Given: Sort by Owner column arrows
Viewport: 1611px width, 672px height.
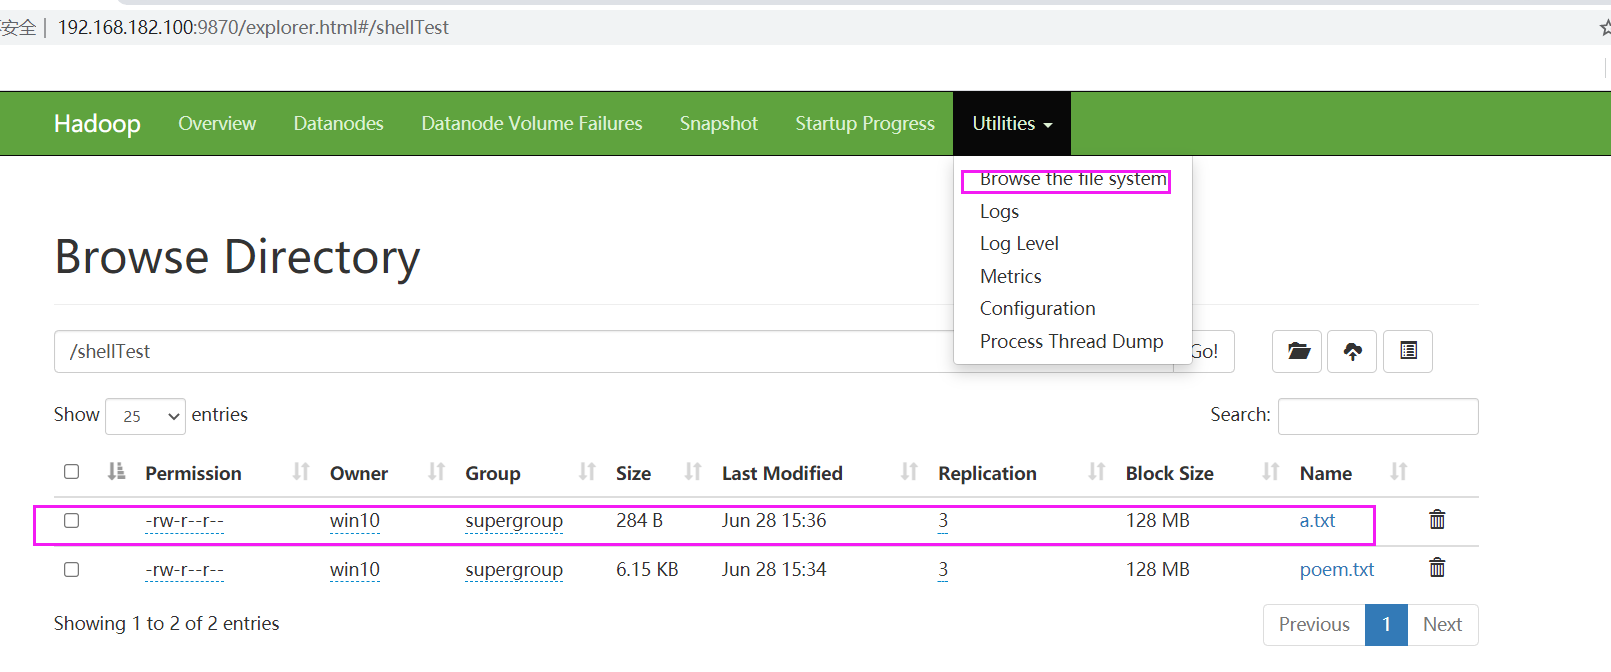Looking at the screenshot, I should pos(436,472).
